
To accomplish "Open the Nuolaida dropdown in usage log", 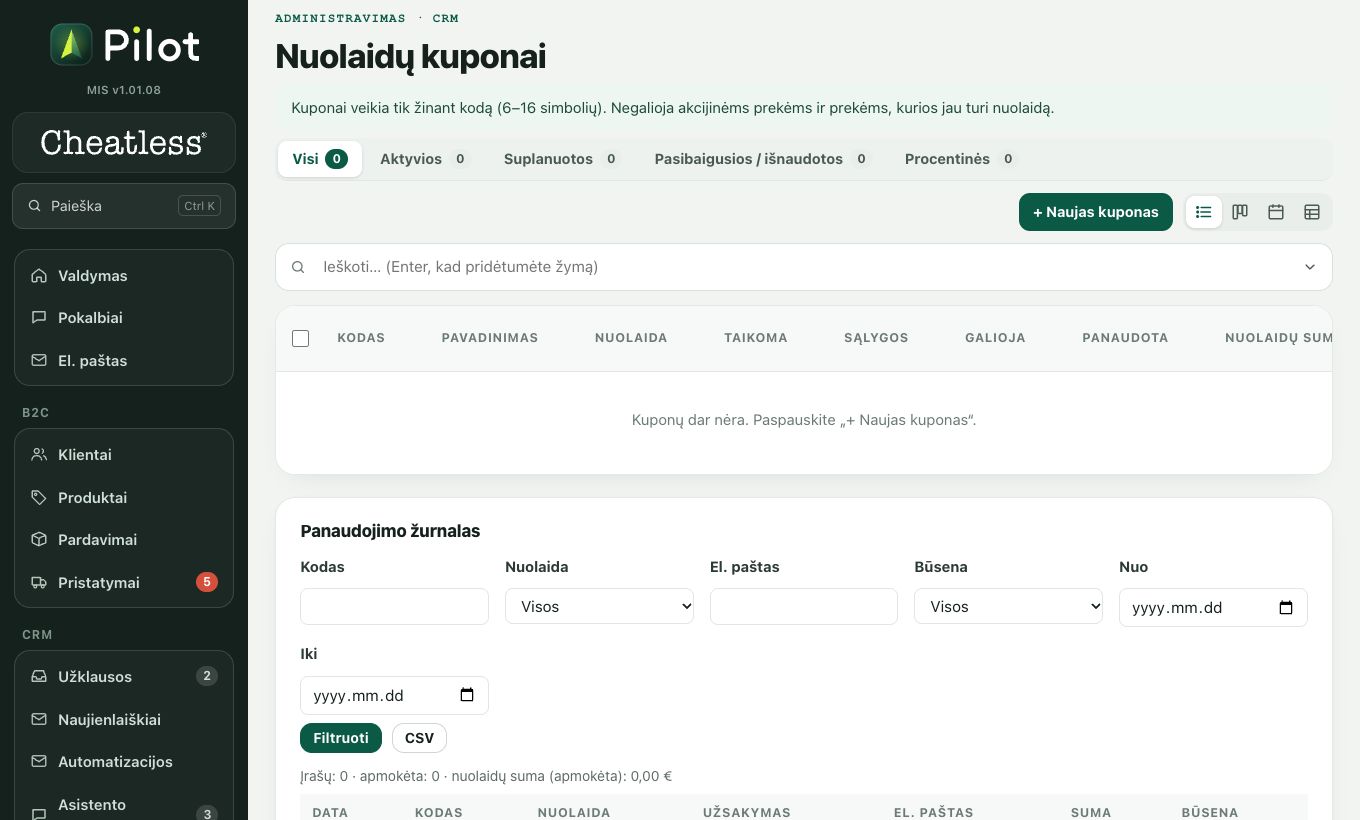I will tap(600, 607).
